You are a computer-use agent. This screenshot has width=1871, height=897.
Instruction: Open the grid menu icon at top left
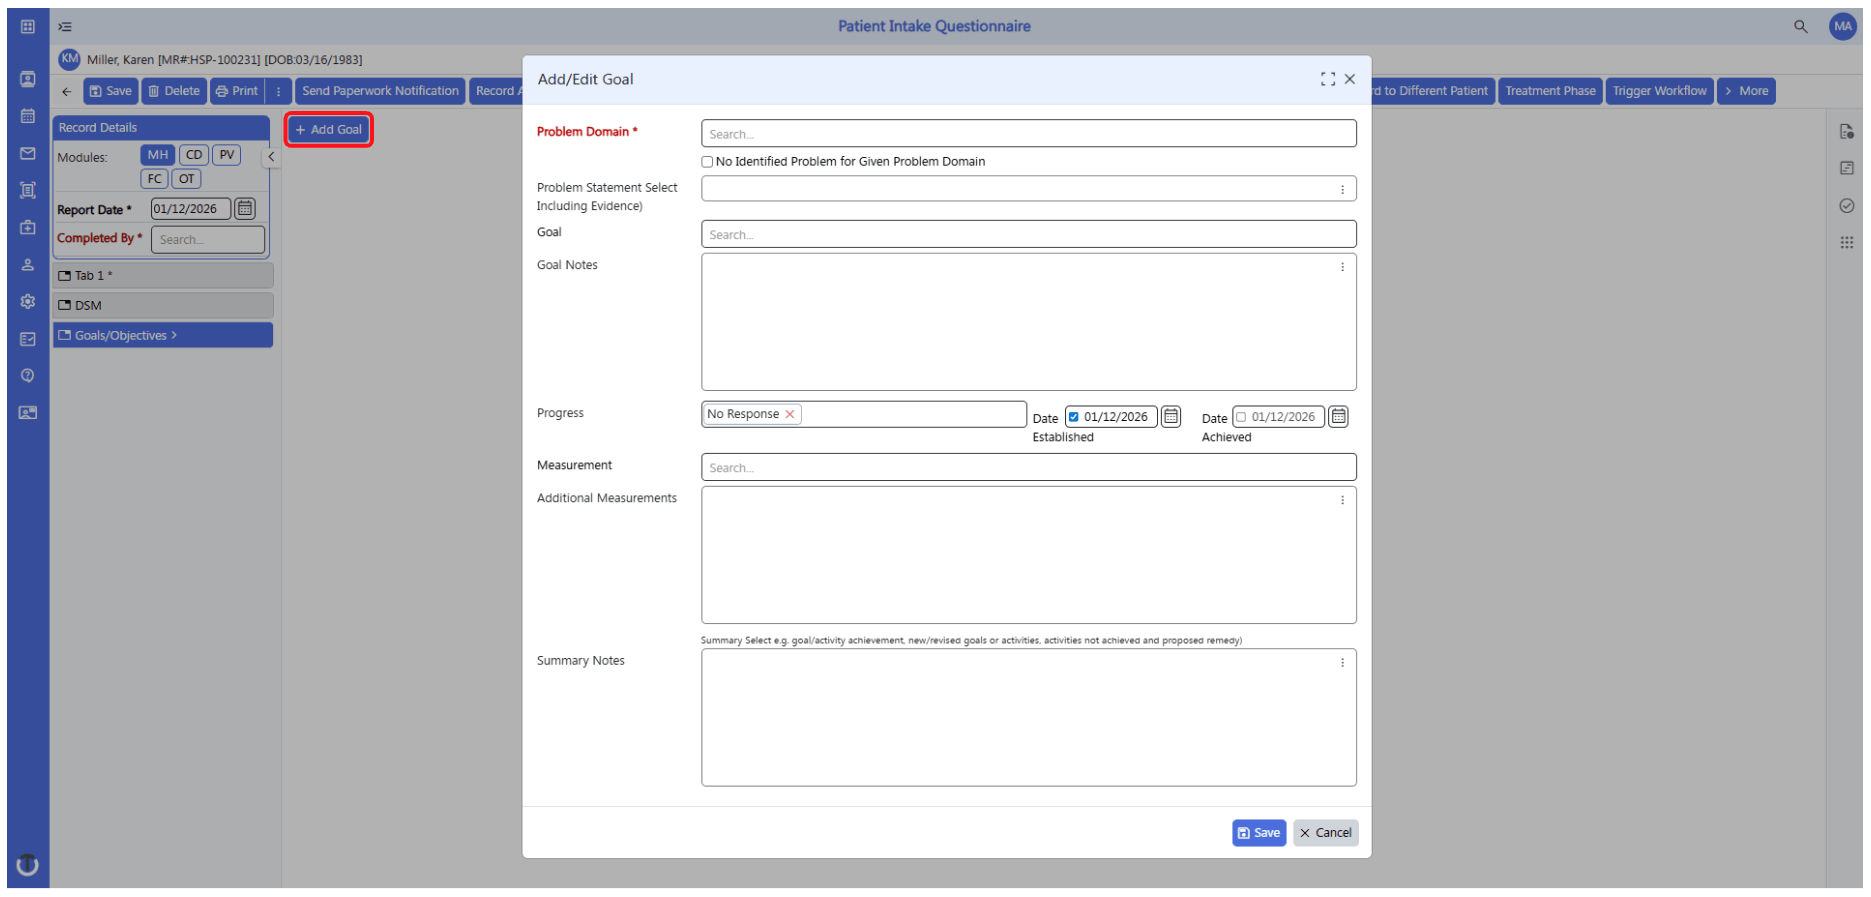[x=28, y=26]
